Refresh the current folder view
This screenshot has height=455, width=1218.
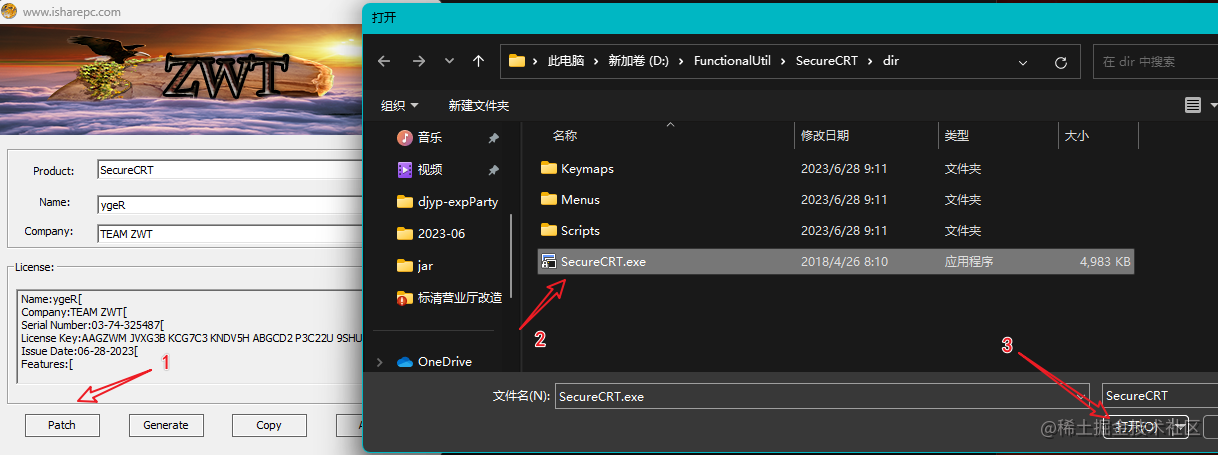[1061, 62]
